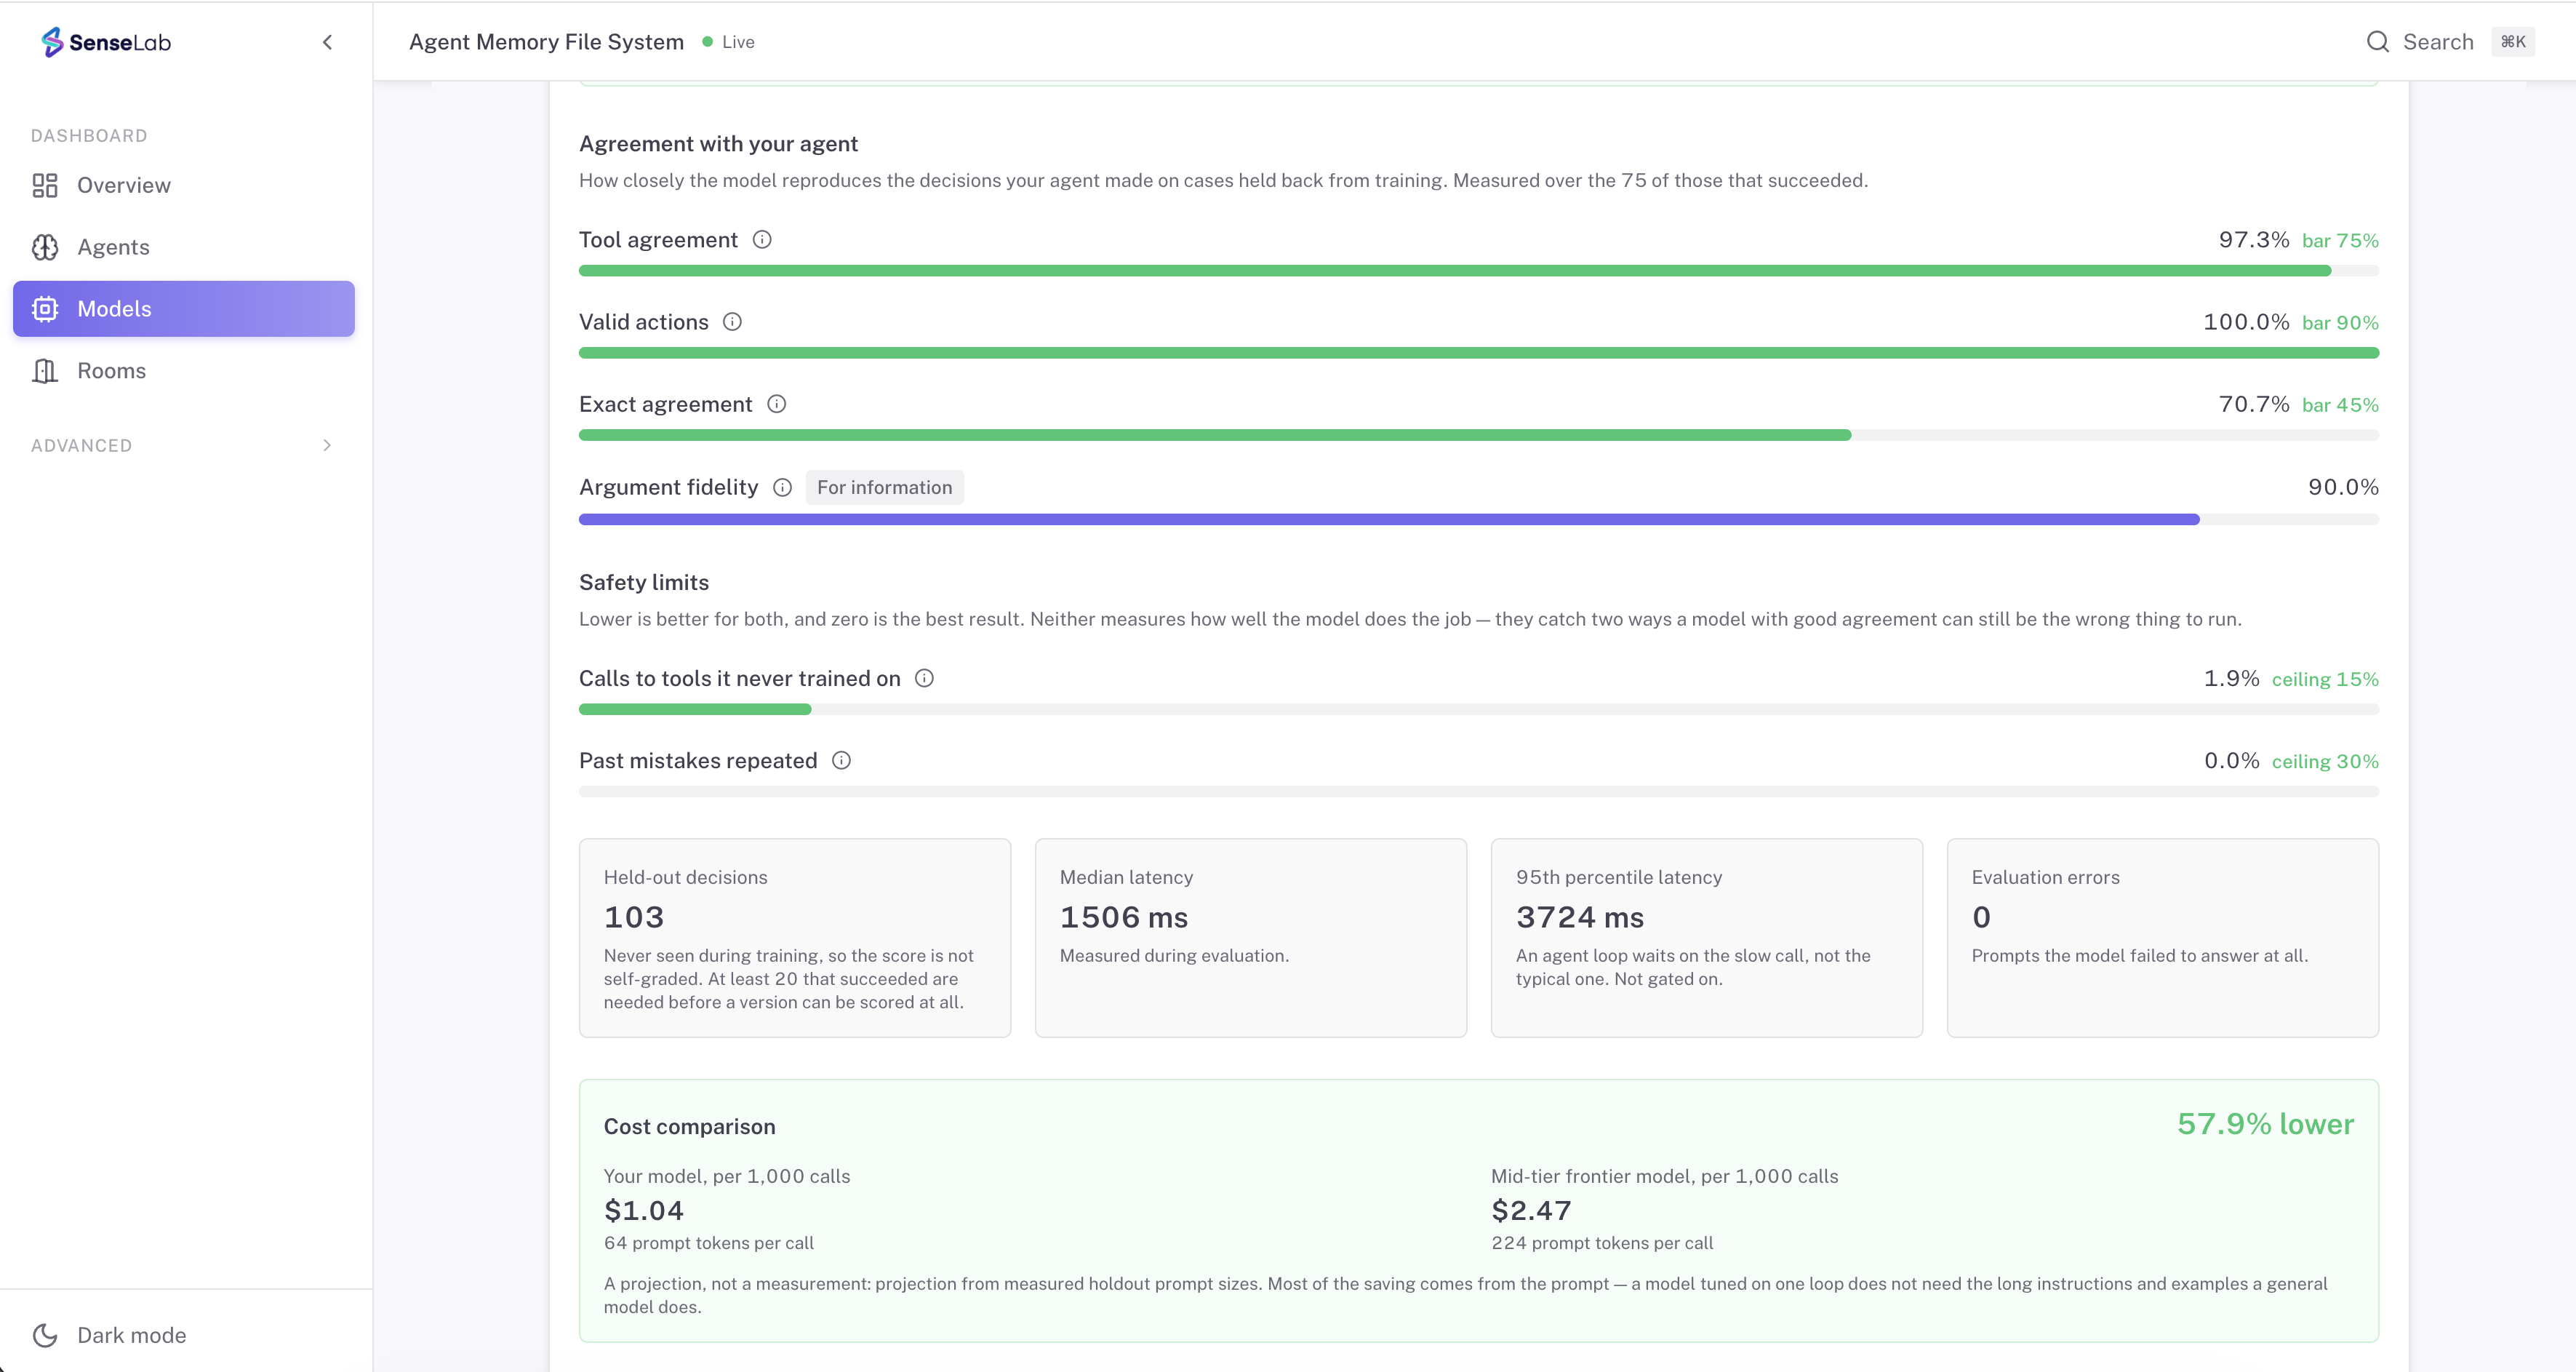Click the bar 45% threshold label
Screen dimensions: 2576x1372
click(x=2340, y=405)
